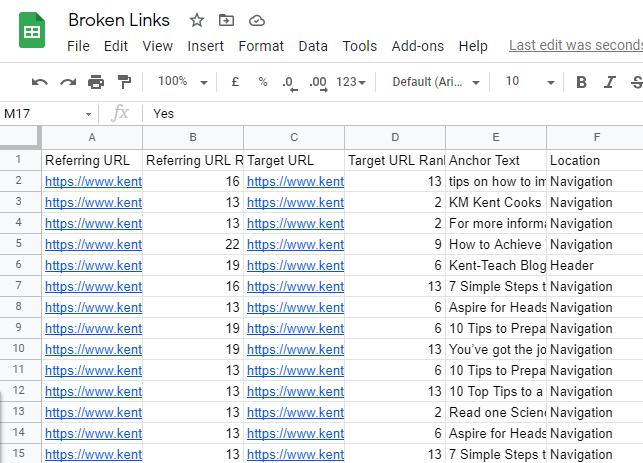Click the Move to folder icon
Screen dimensions: 643x463
(226, 20)
